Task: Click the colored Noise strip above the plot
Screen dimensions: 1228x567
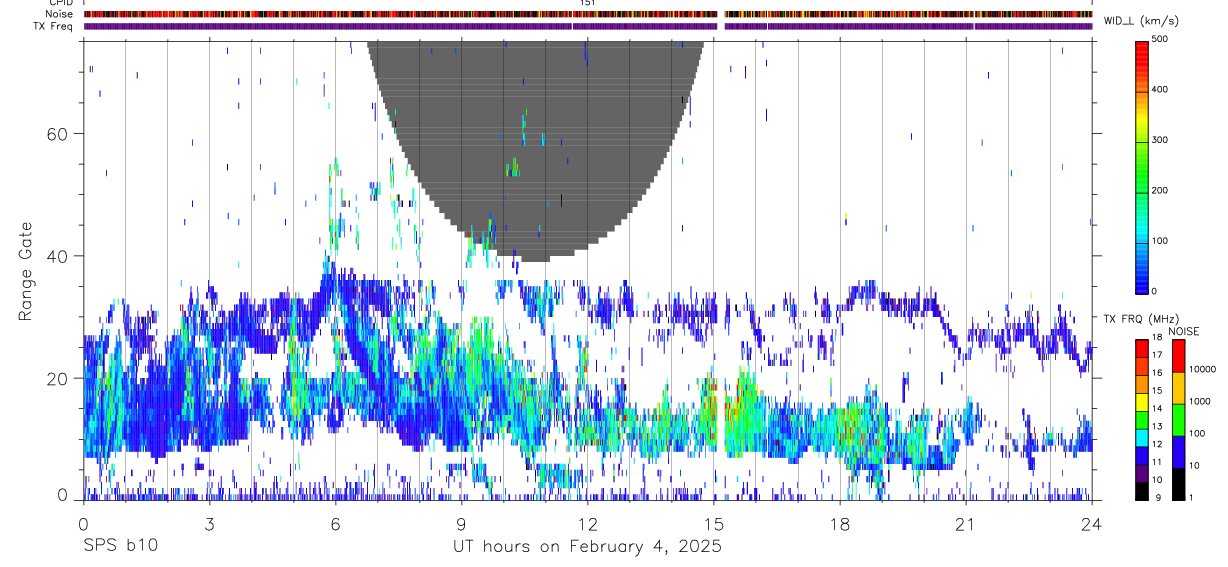Action: pos(587,15)
